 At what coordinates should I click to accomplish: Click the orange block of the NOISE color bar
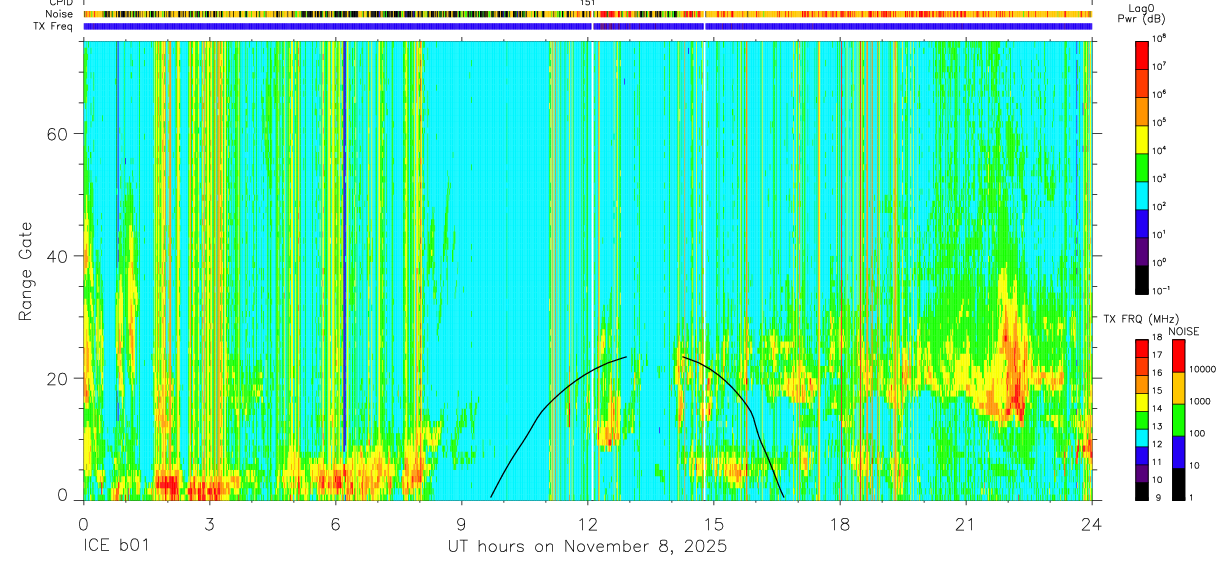point(1178,388)
